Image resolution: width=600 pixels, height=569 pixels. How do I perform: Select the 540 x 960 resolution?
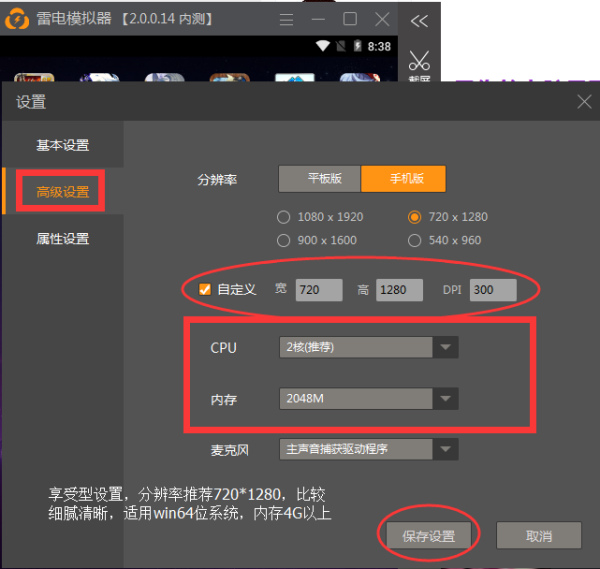445,240
